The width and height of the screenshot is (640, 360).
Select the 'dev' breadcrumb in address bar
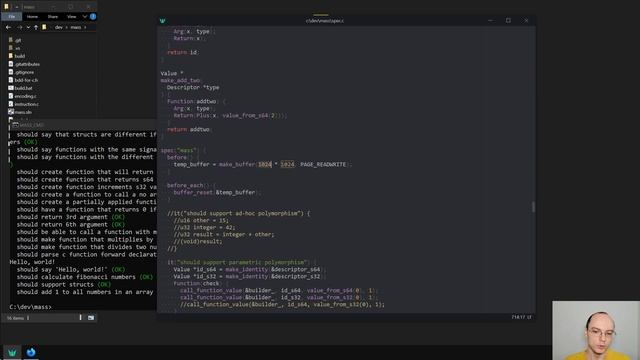tap(59, 27)
